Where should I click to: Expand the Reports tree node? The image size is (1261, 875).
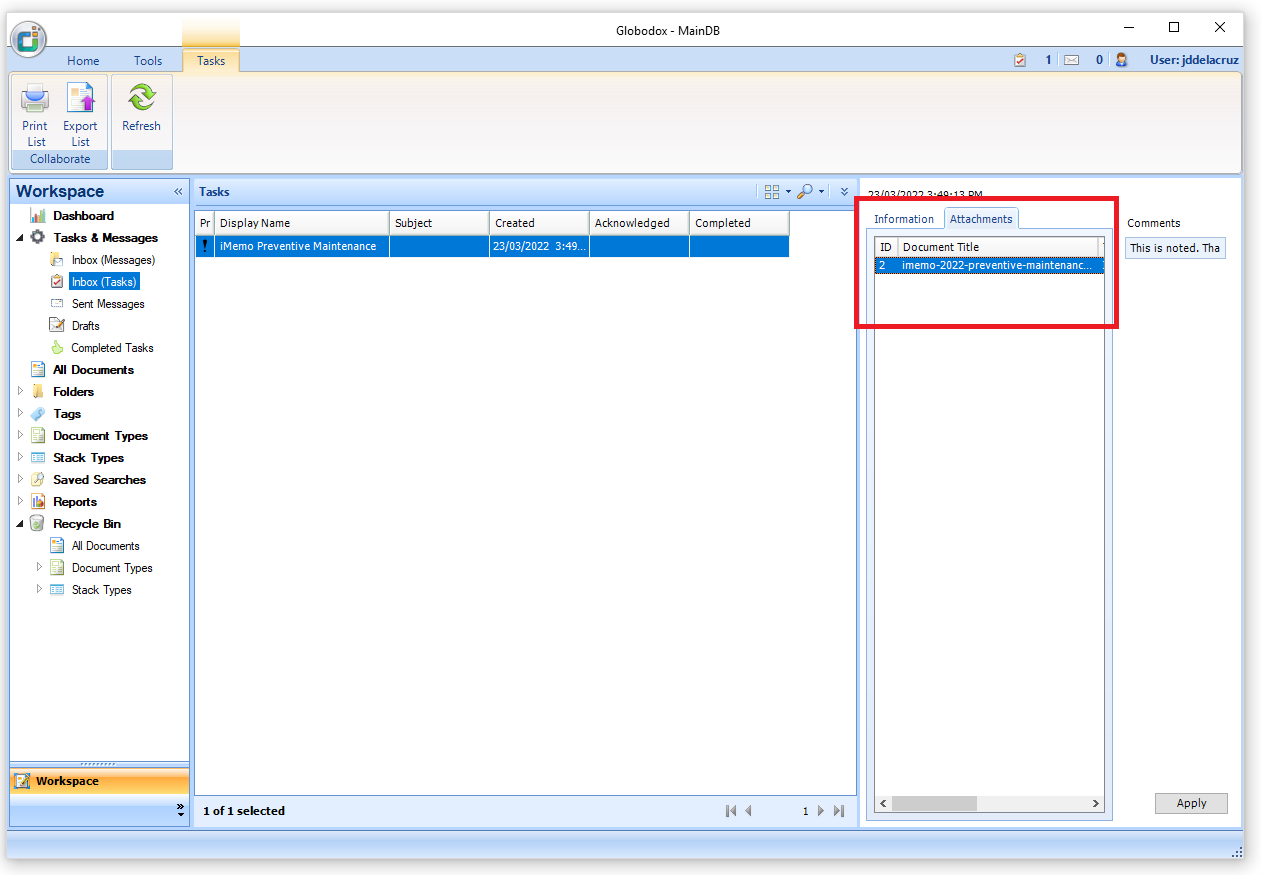pyautogui.click(x=20, y=502)
